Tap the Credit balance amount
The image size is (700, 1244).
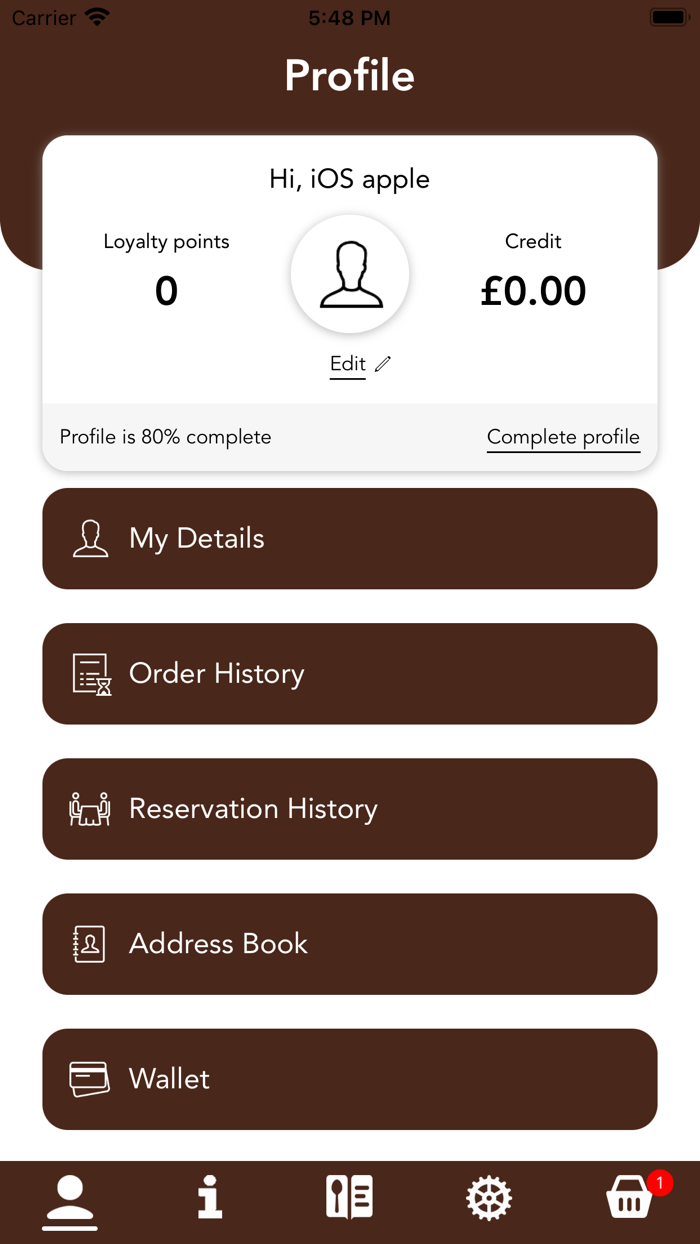pos(533,291)
